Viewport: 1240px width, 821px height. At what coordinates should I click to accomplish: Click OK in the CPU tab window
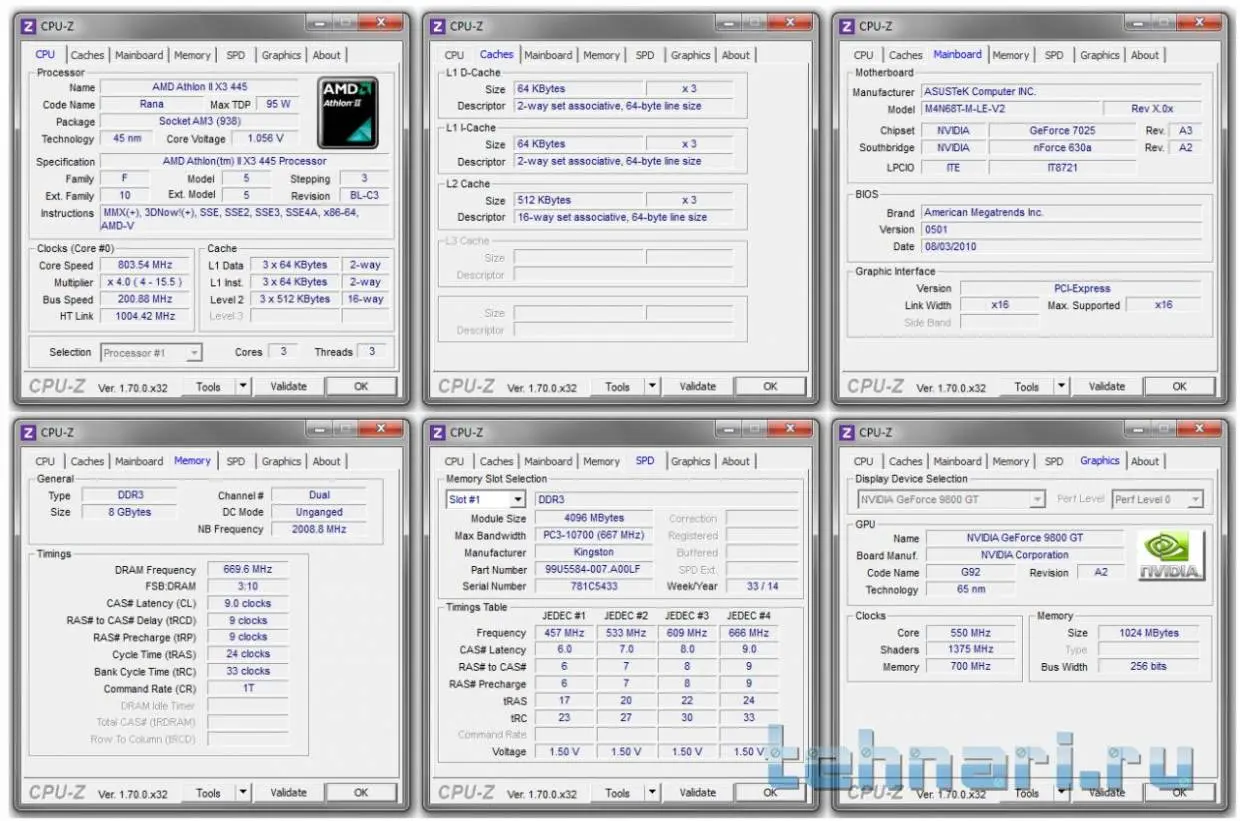361,386
